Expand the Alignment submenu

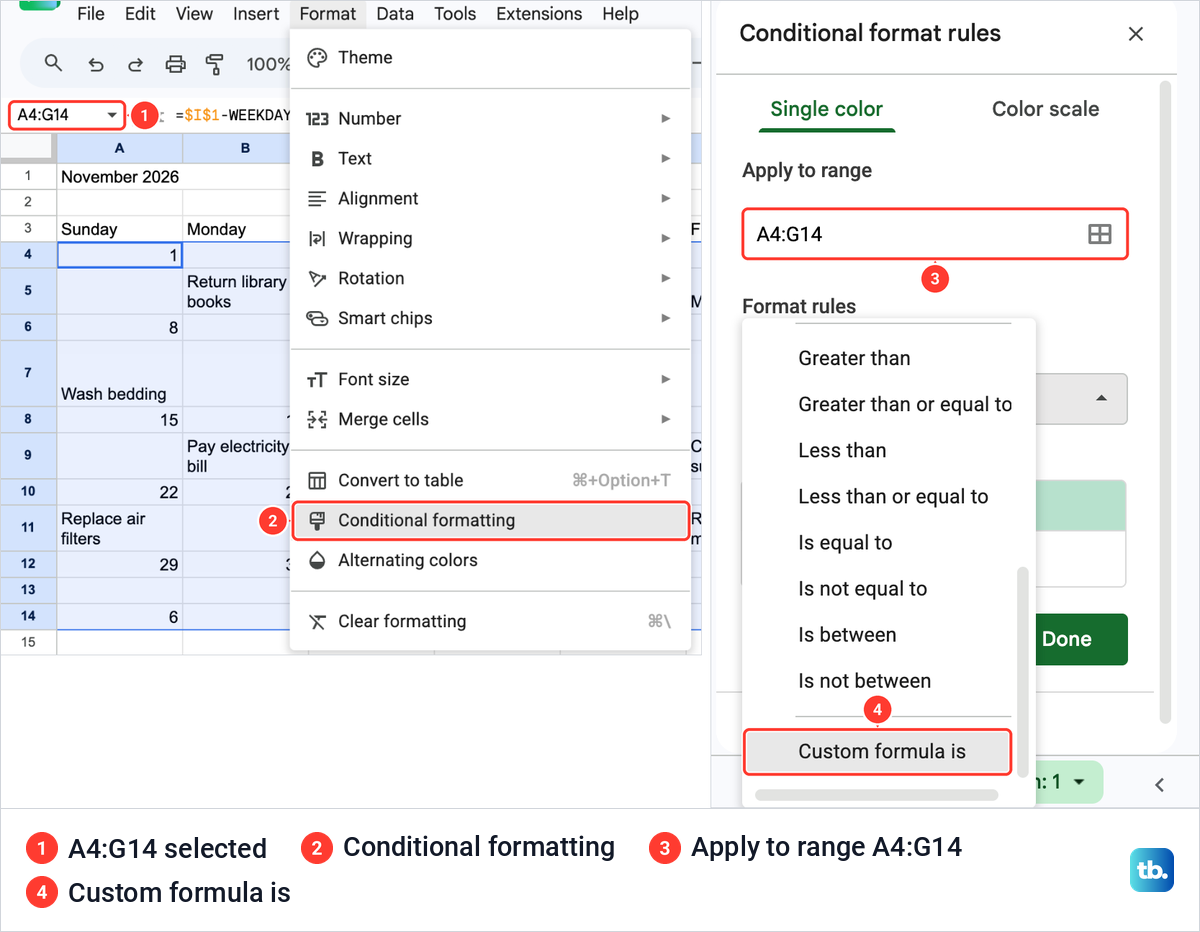coord(490,198)
